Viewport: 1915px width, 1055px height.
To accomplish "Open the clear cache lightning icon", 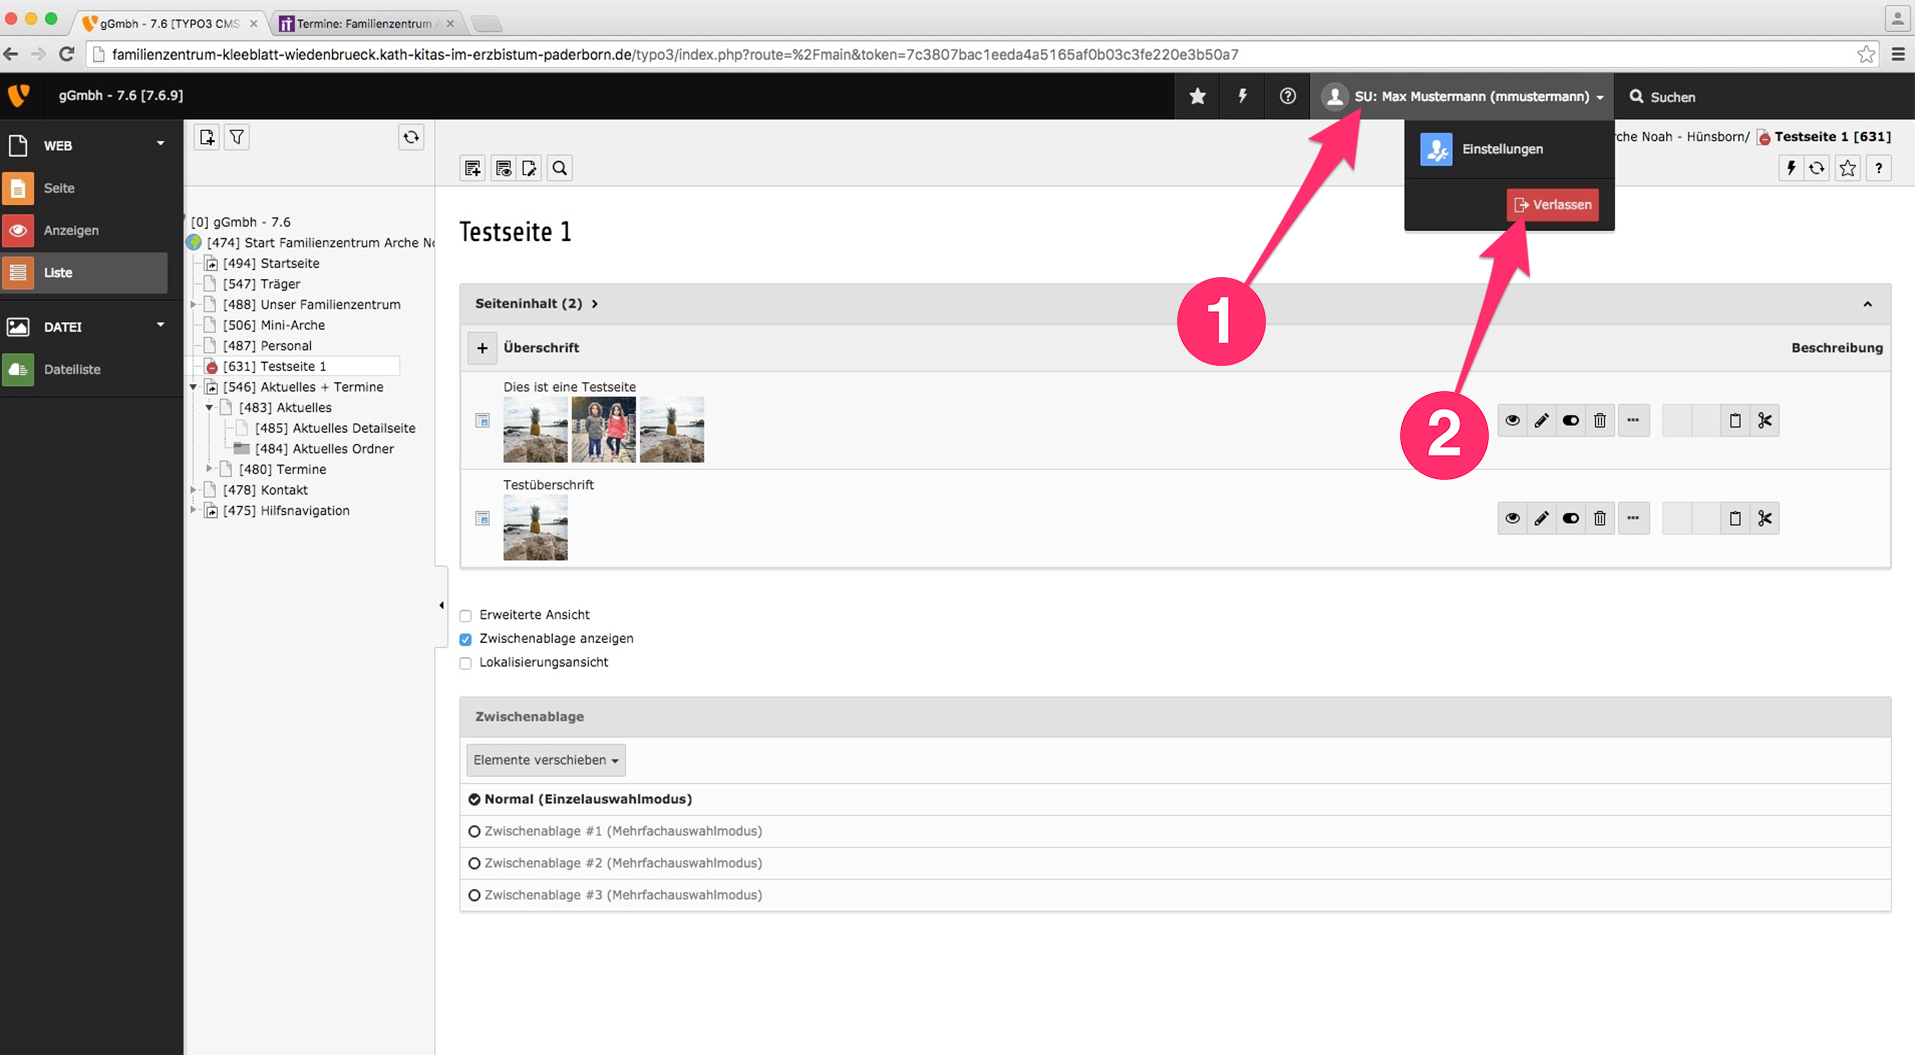I will 1242,96.
